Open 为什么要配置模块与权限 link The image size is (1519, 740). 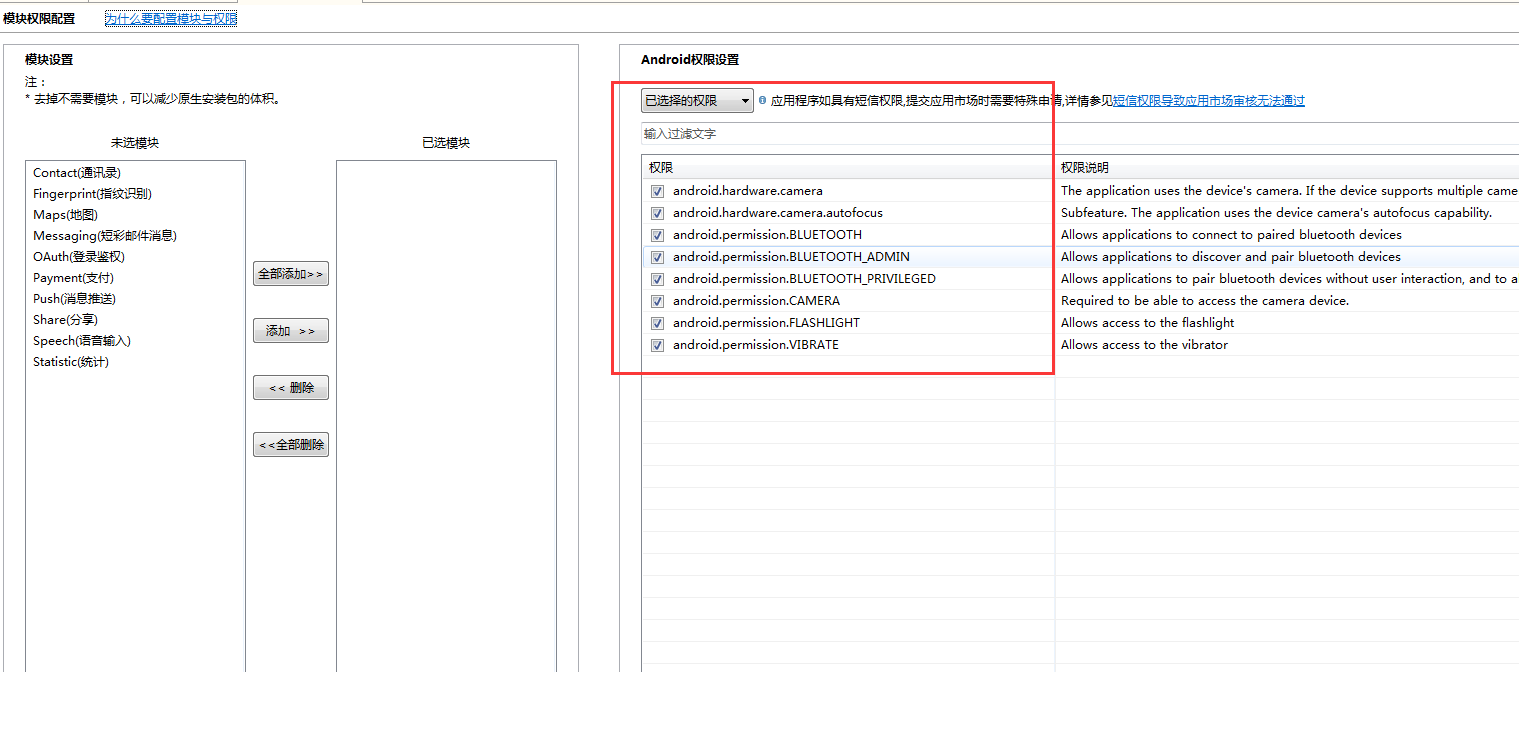click(x=171, y=18)
